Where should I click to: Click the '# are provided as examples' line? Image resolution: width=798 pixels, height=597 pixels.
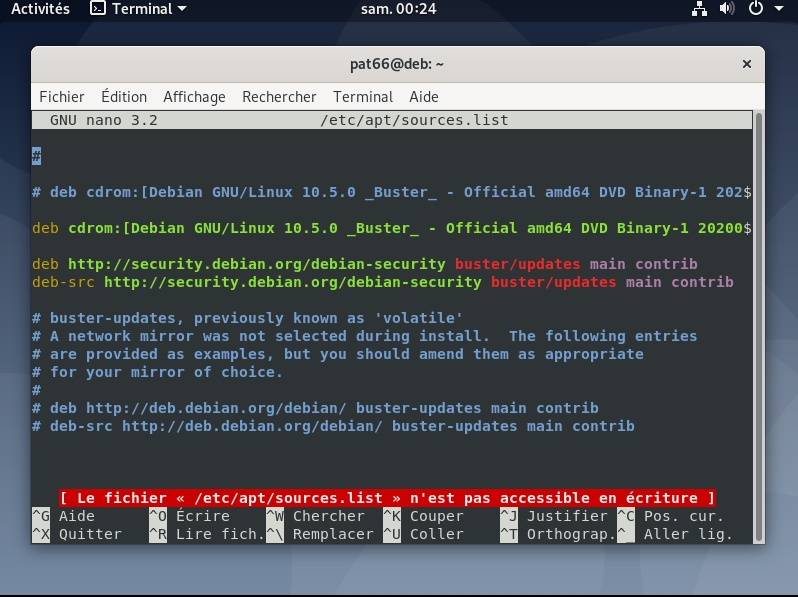337,354
